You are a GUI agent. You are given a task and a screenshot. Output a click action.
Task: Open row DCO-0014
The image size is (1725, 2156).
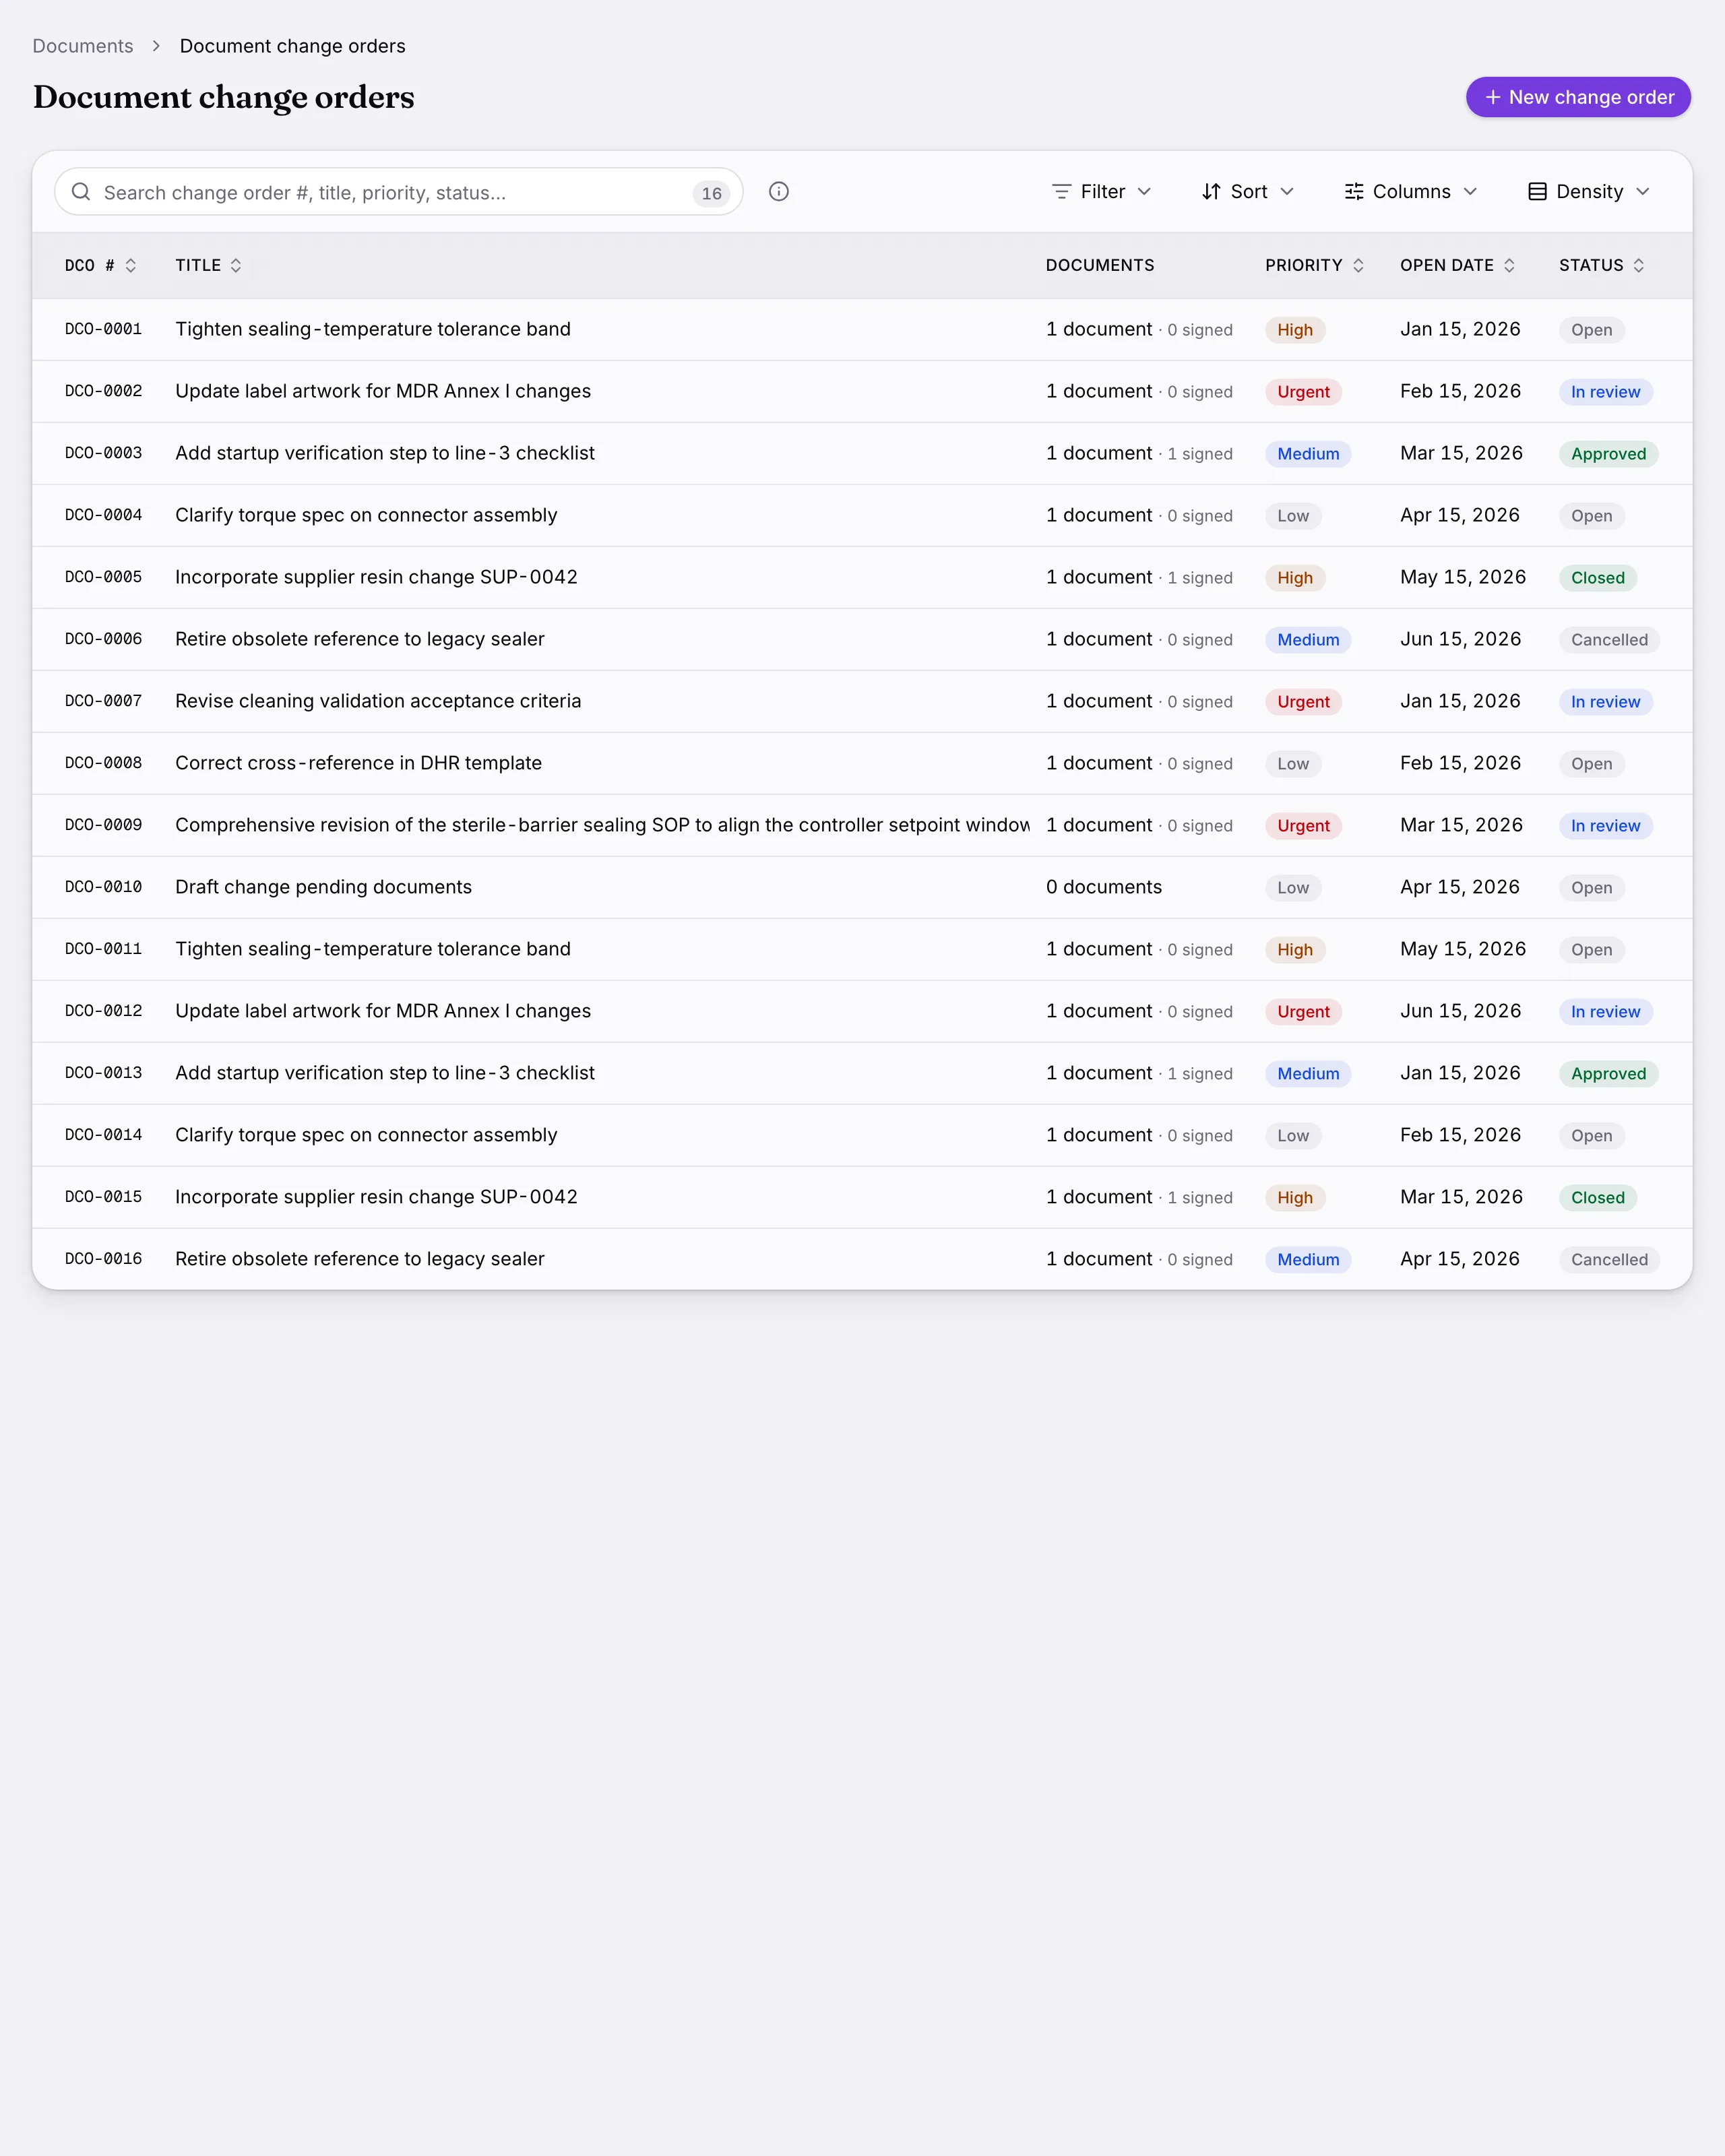point(862,1135)
